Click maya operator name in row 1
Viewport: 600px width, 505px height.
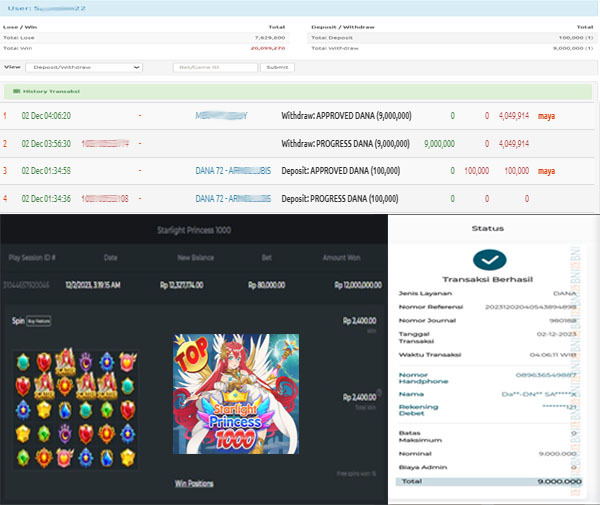point(546,116)
